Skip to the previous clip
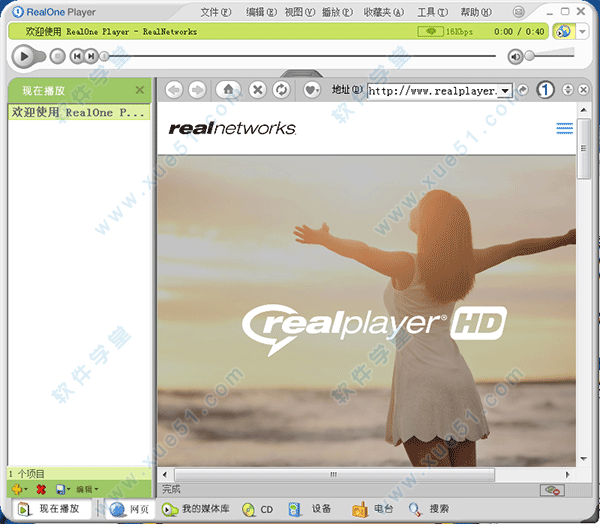The image size is (600, 524). [x=77, y=57]
